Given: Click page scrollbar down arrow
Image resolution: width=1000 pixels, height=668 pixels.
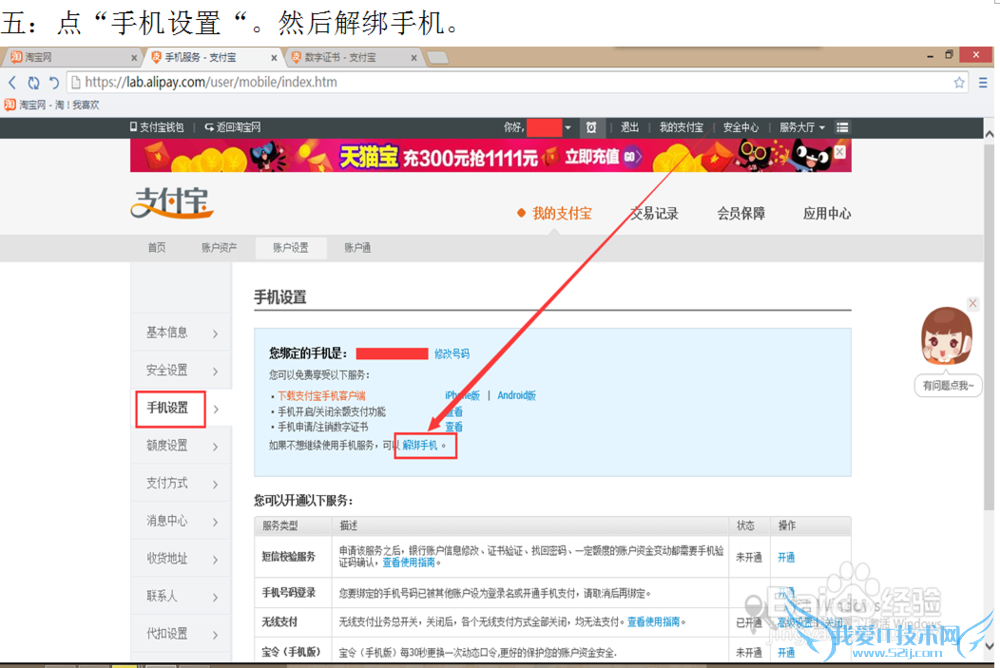Looking at the screenshot, I should coord(989,646).
